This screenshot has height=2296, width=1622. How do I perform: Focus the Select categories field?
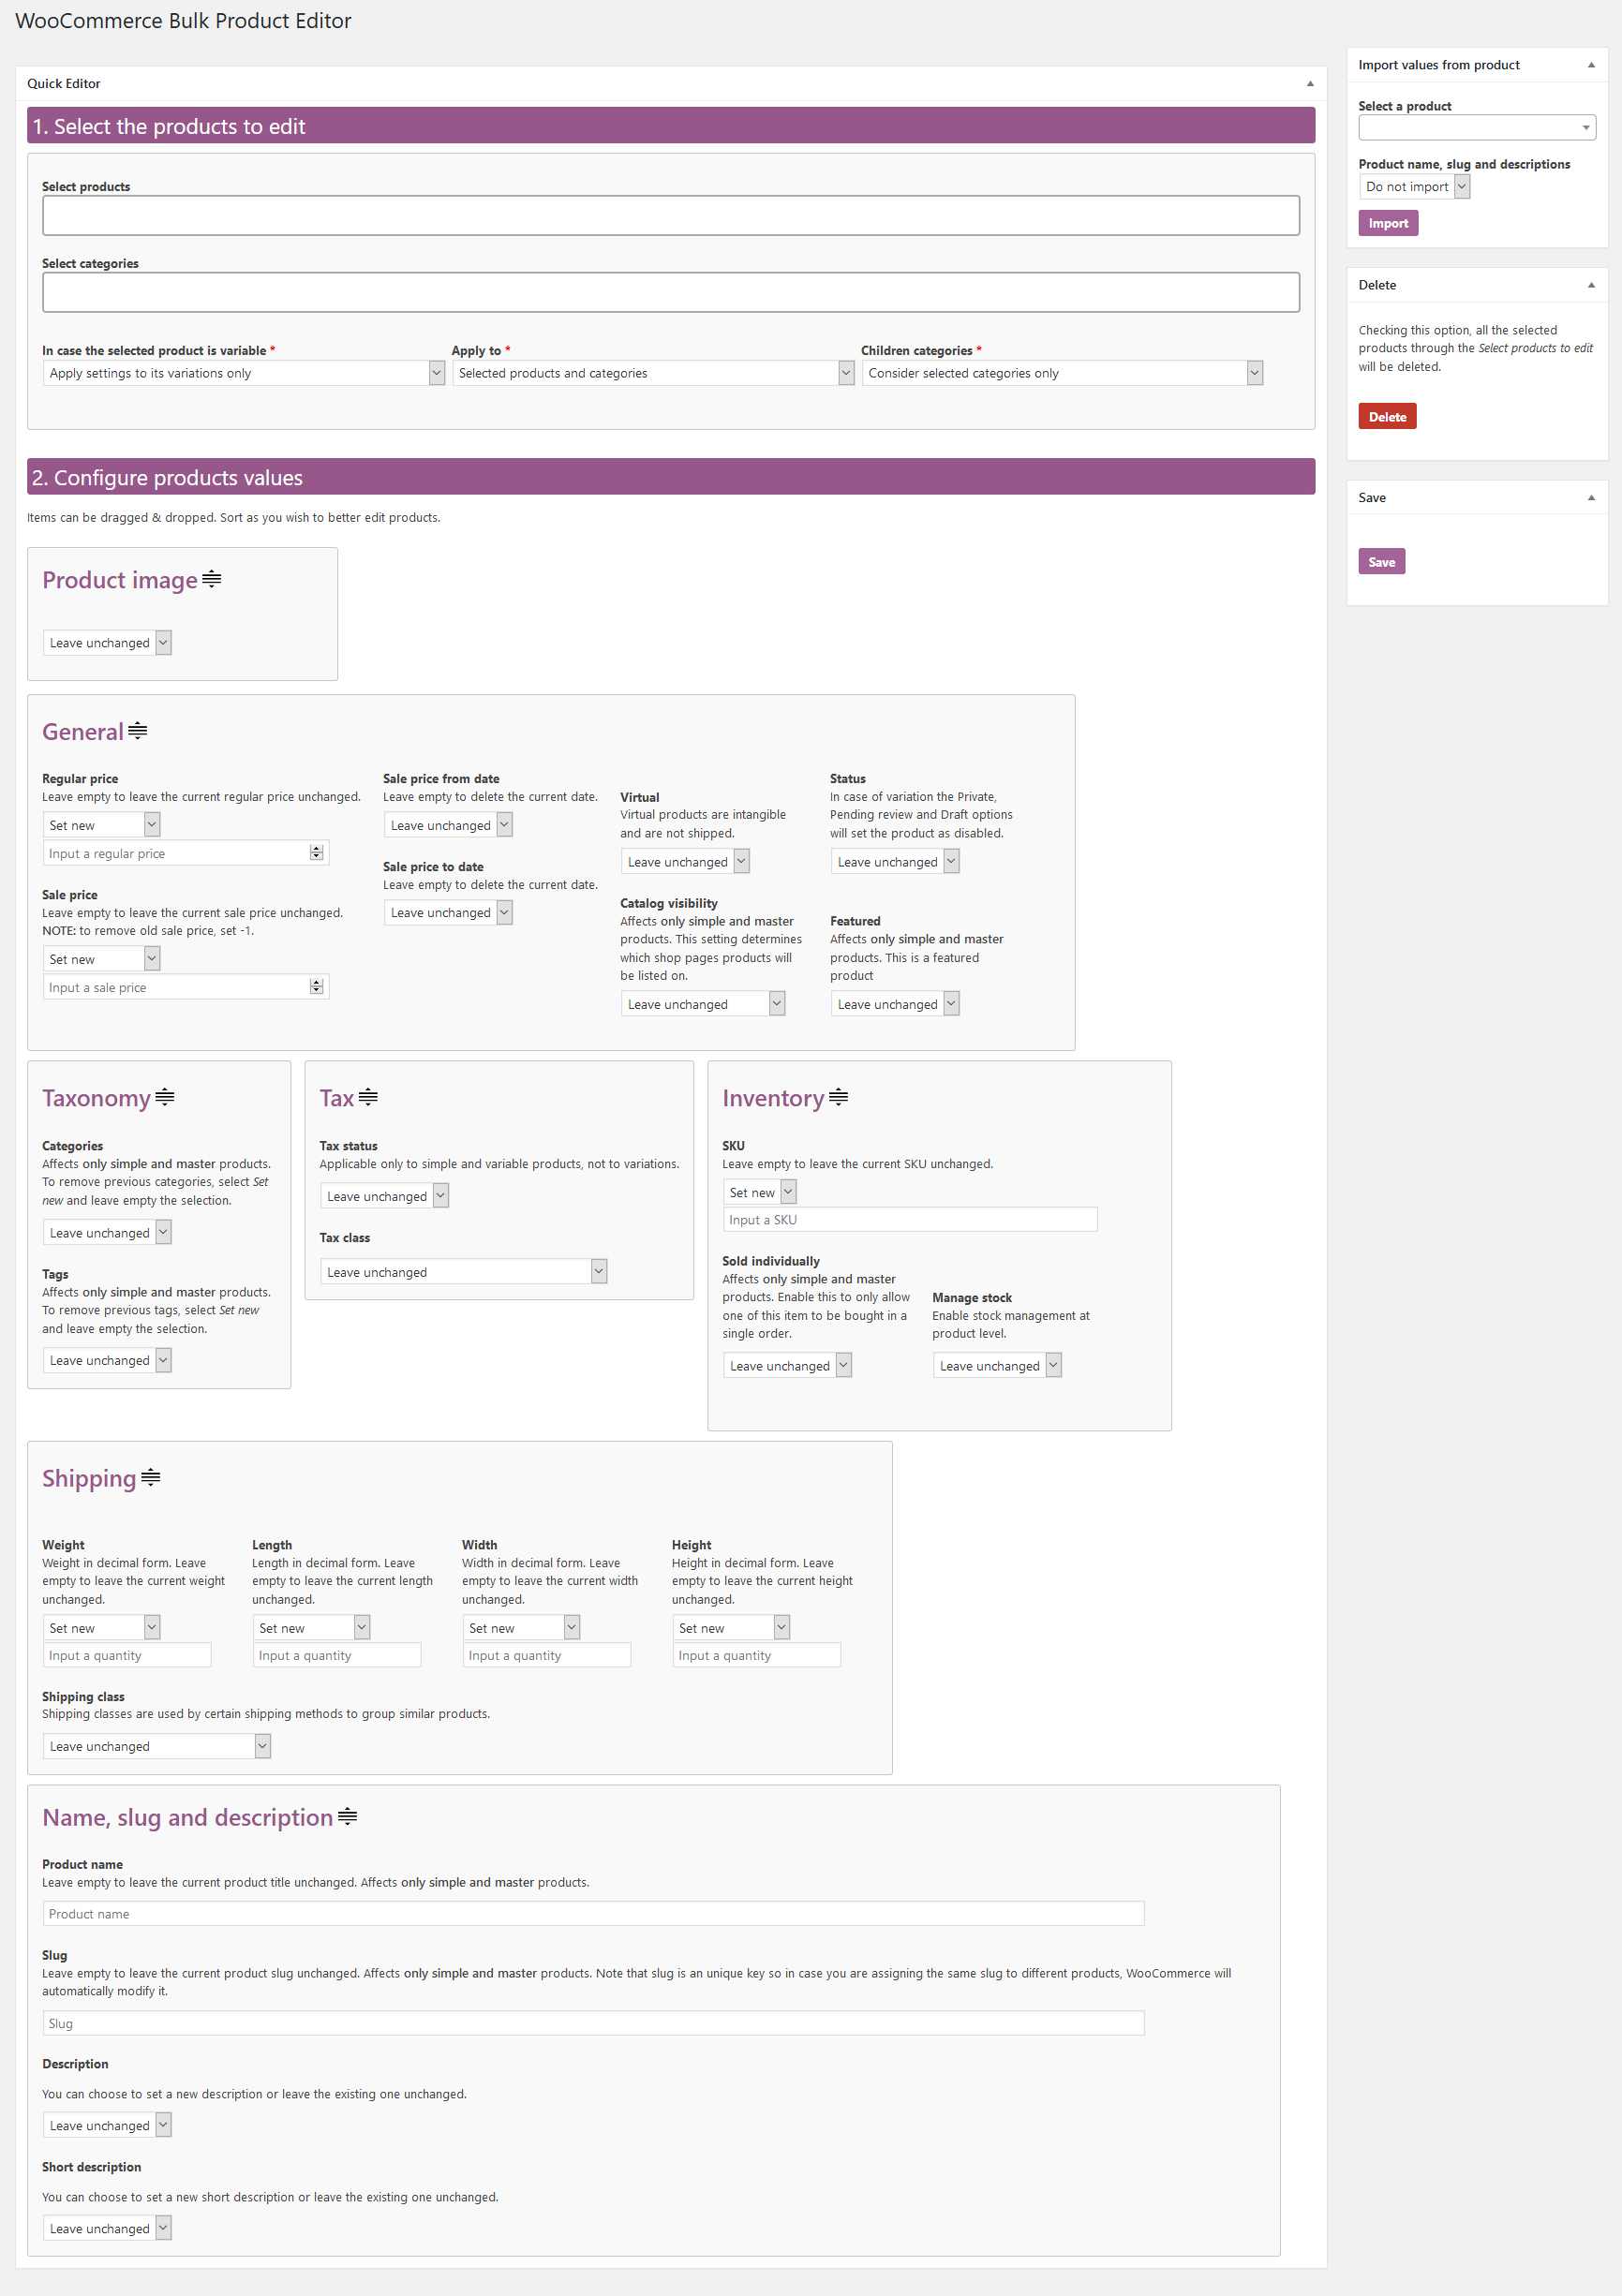[671, 293]
